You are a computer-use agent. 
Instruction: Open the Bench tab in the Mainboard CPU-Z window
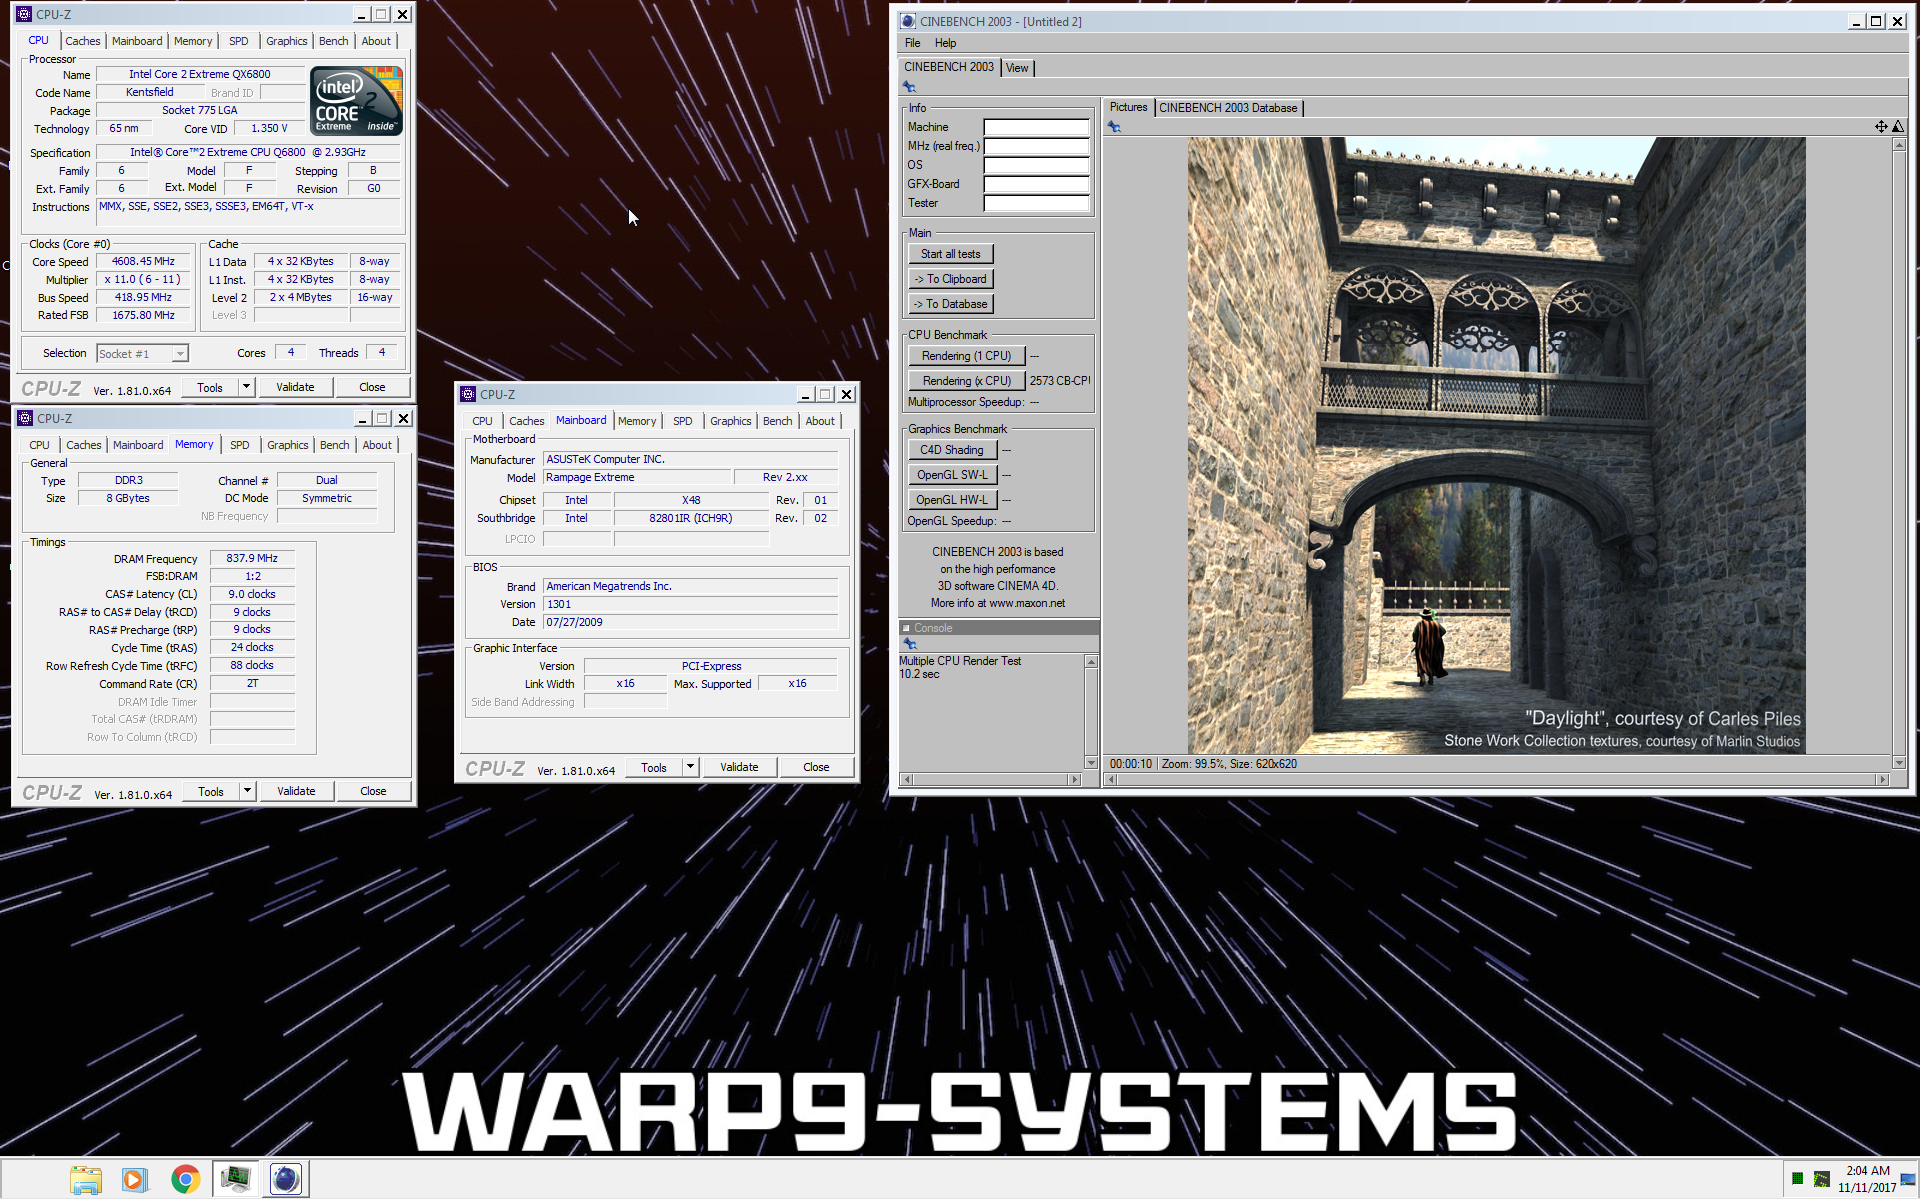coord(777,421)
